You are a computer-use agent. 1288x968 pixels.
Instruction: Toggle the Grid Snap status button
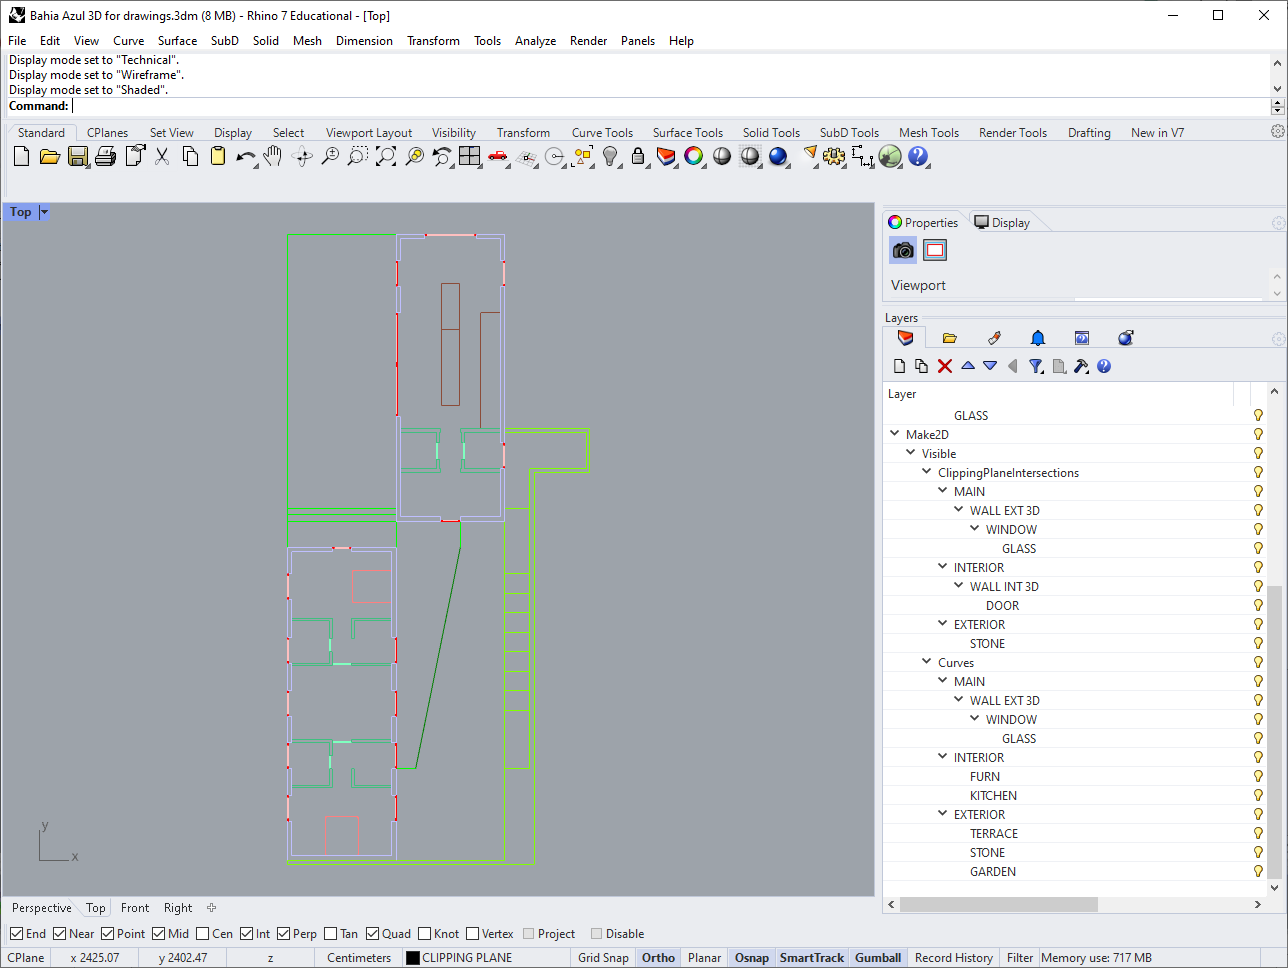pyautogui.click(x=603, y=958)
